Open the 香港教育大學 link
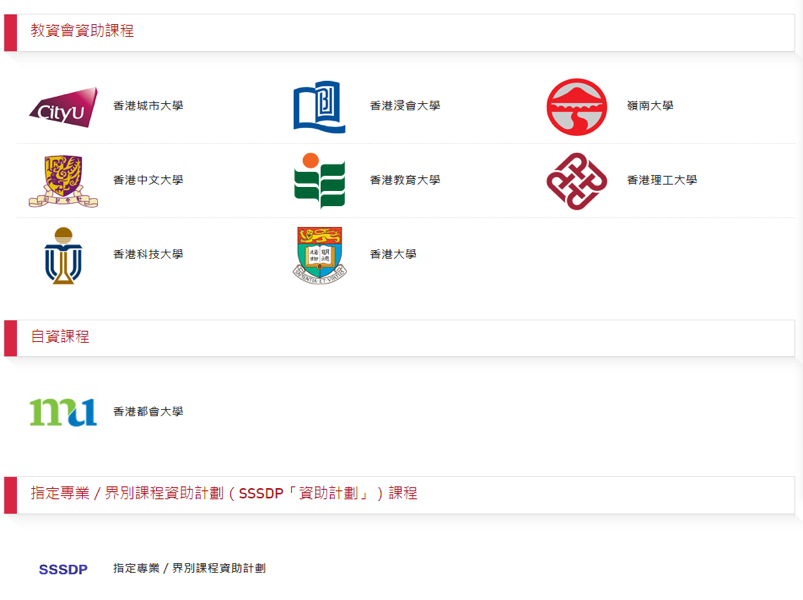This screenshot has height=600, width=803. tap(405, 180)
